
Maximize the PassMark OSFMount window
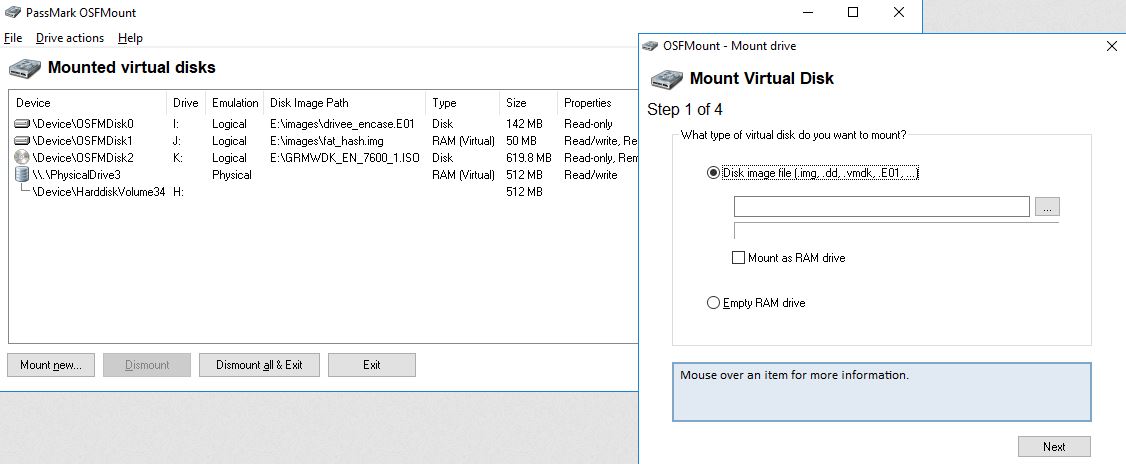(x=853, y=12)
